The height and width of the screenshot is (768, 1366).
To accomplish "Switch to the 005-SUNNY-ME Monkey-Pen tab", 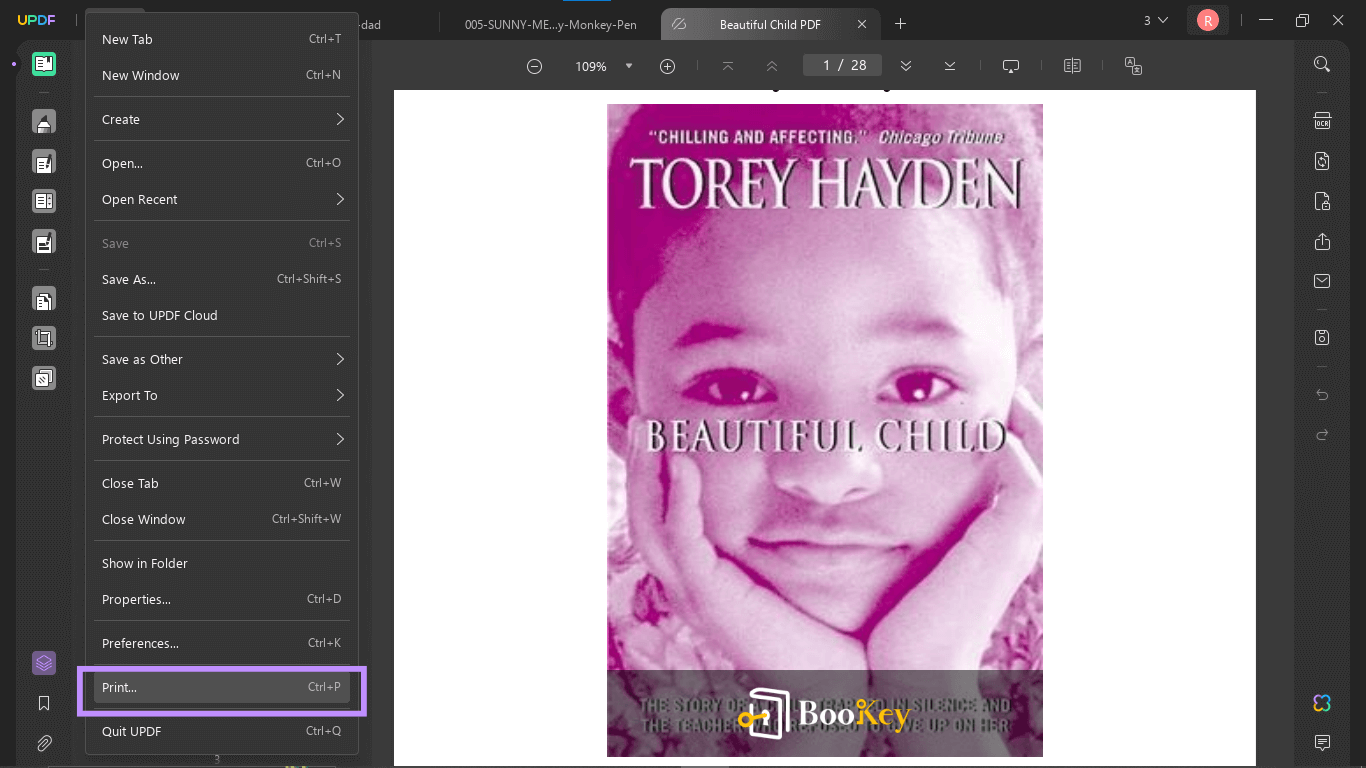I will [x=550, y=24].
